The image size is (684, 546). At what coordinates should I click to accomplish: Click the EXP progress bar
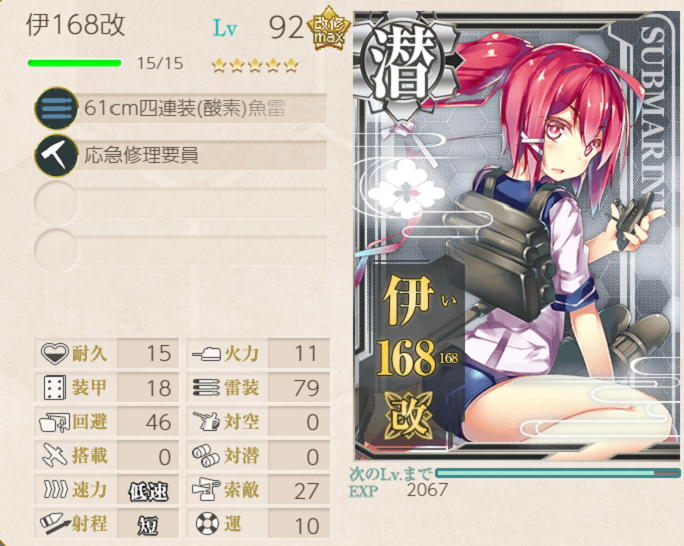pos(557,473)
